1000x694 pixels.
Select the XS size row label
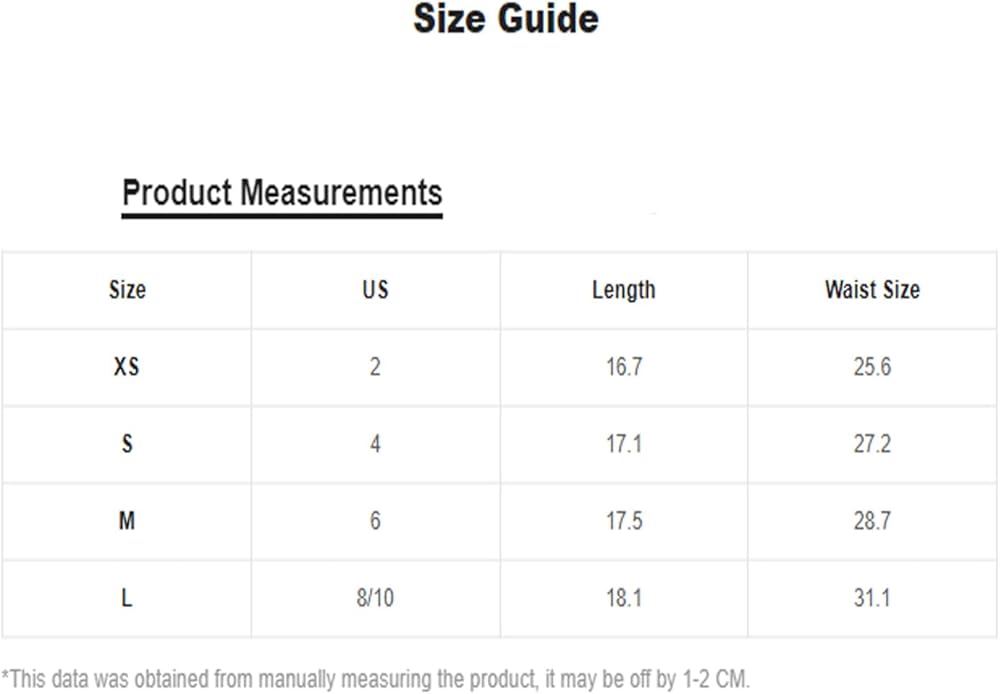click(x=127, y=367)
